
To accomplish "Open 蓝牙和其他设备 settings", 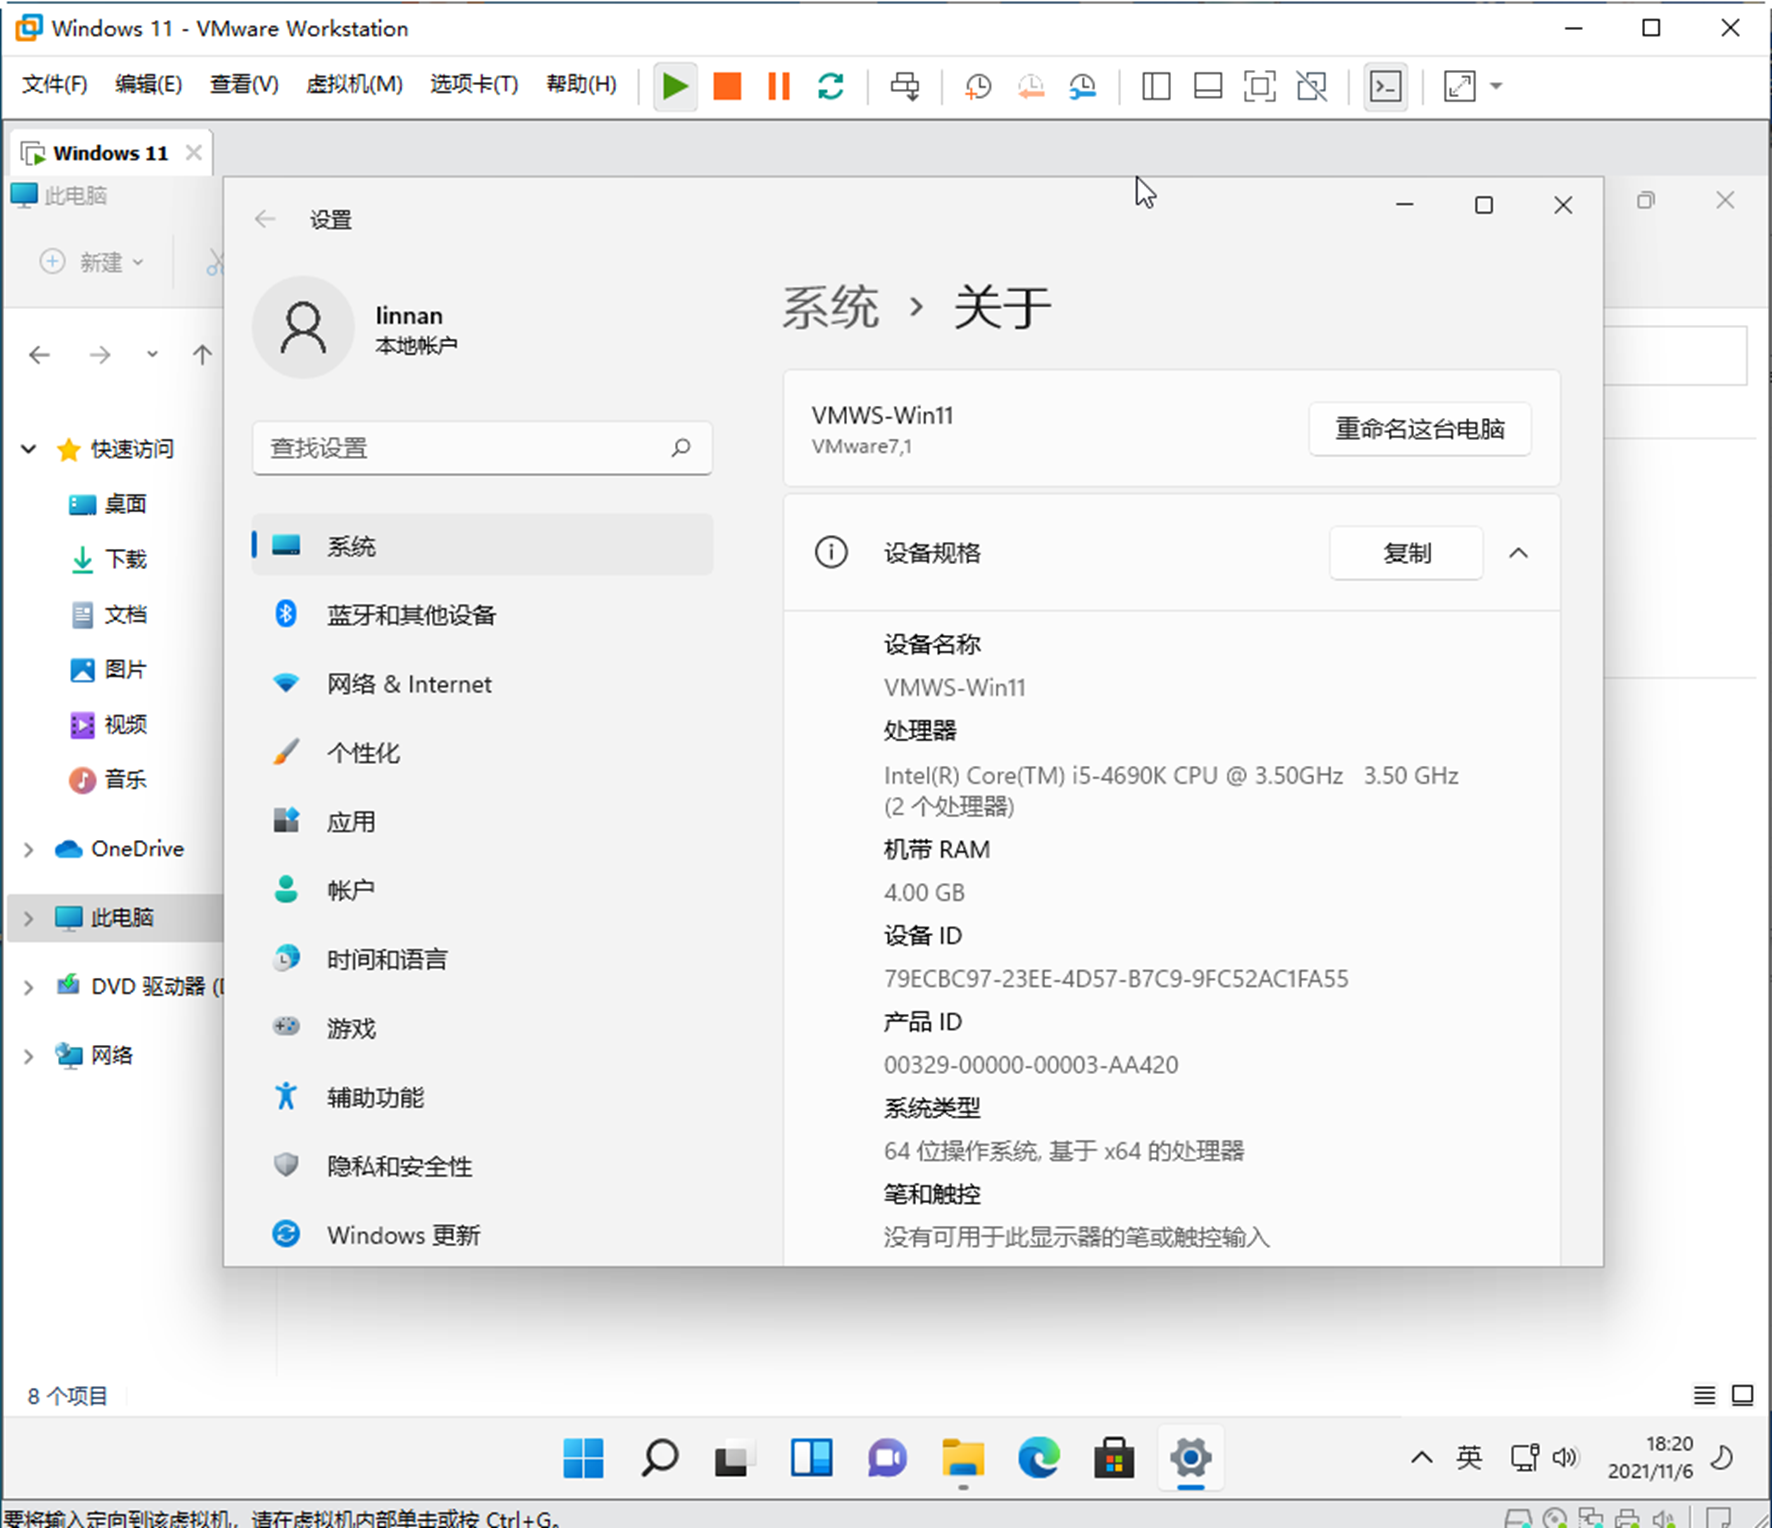I will 482,614.
